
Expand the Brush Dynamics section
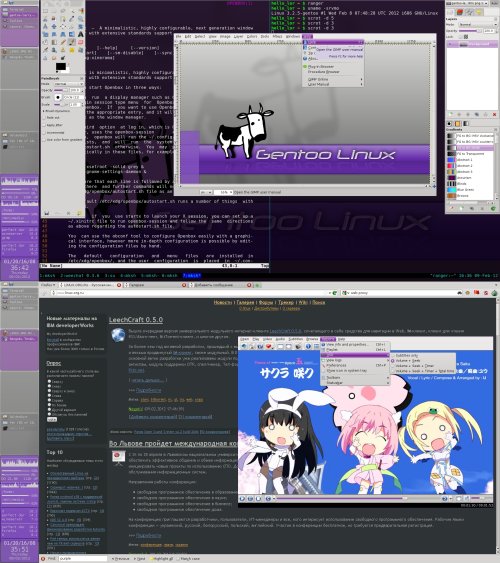[56, 111]
